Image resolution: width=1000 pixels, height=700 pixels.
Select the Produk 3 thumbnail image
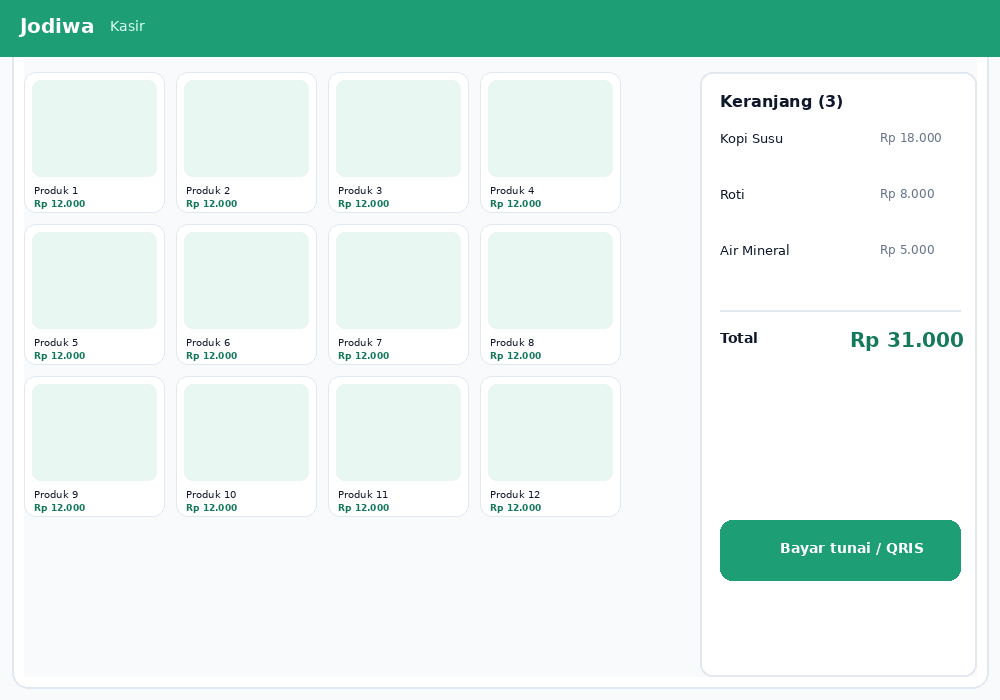(399, 128)
